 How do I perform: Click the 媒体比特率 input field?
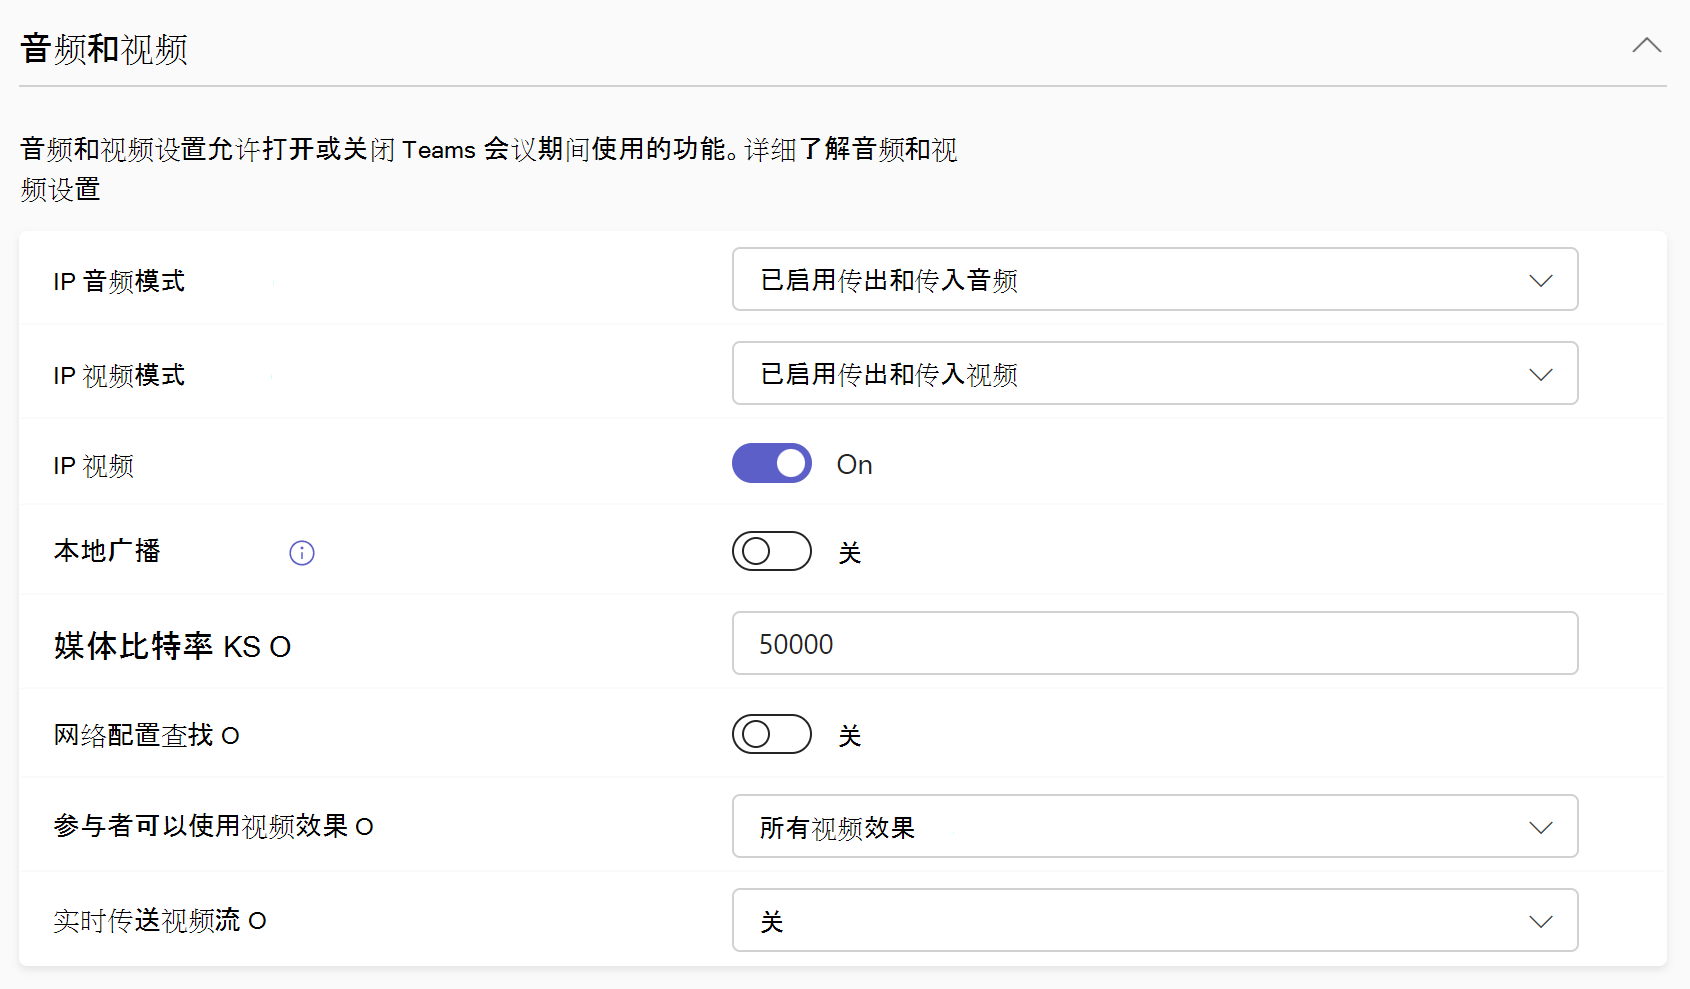click(x=1155, y=643)
